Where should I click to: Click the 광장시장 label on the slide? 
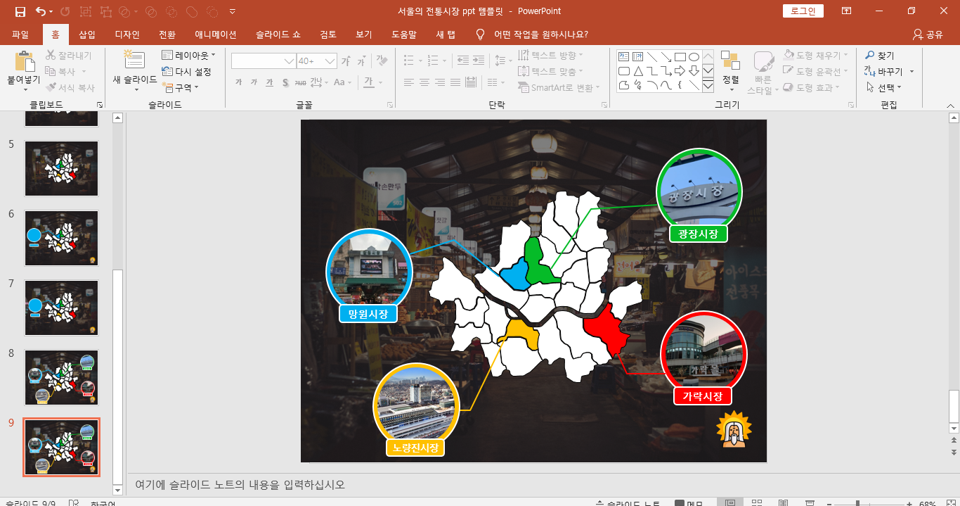tap(698, 234)
